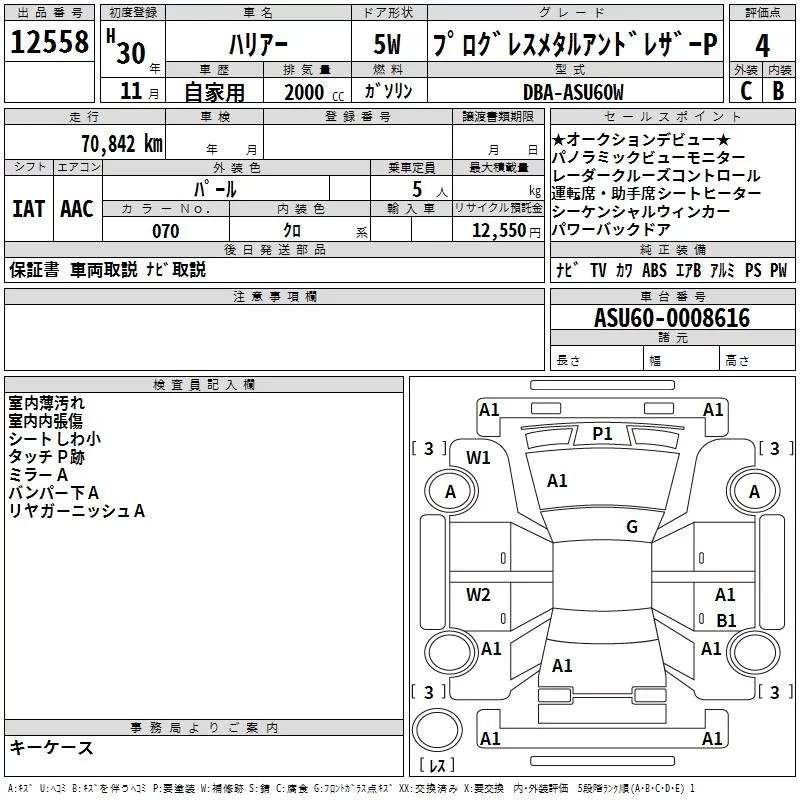The image size is (800, 800).
Task: Click the lot number 12558
Action: click(x=49, y=42)
